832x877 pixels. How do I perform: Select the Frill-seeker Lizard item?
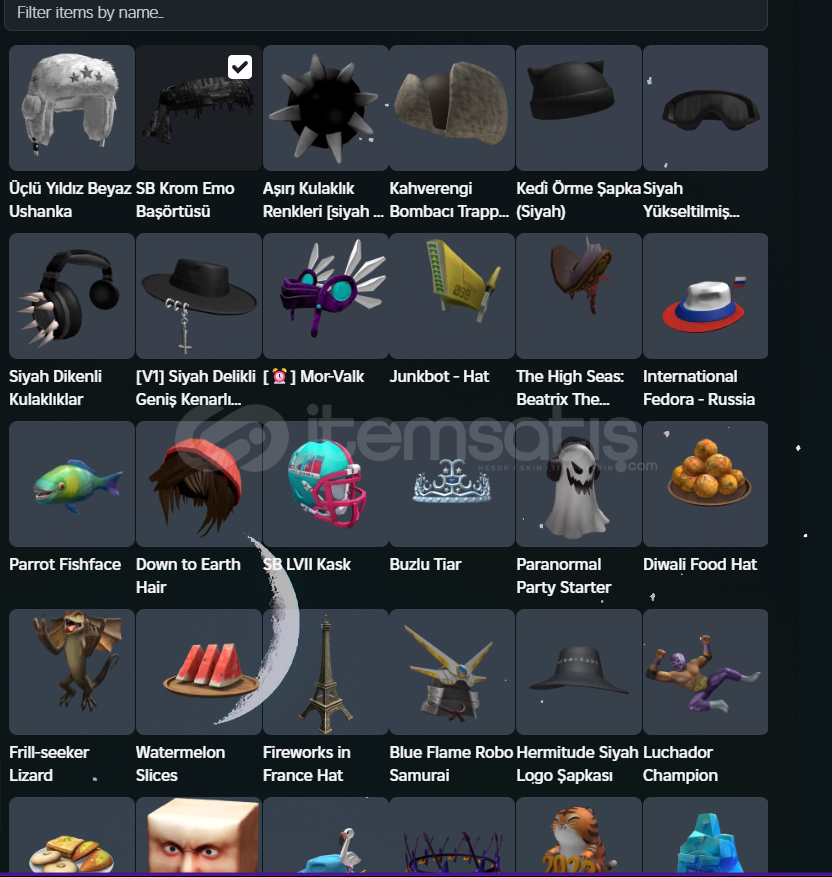tap(72, 672)
